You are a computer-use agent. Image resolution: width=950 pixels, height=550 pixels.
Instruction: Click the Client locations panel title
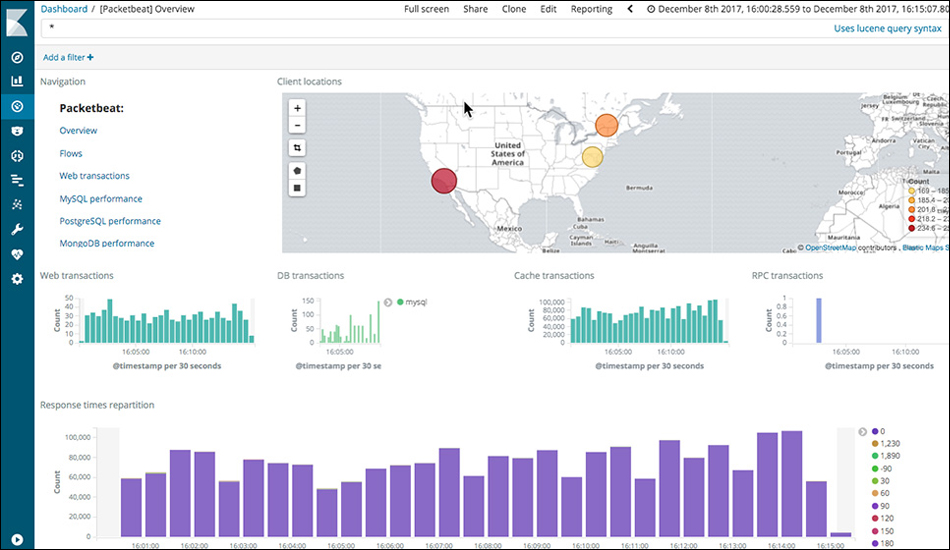tap(309, 82)
